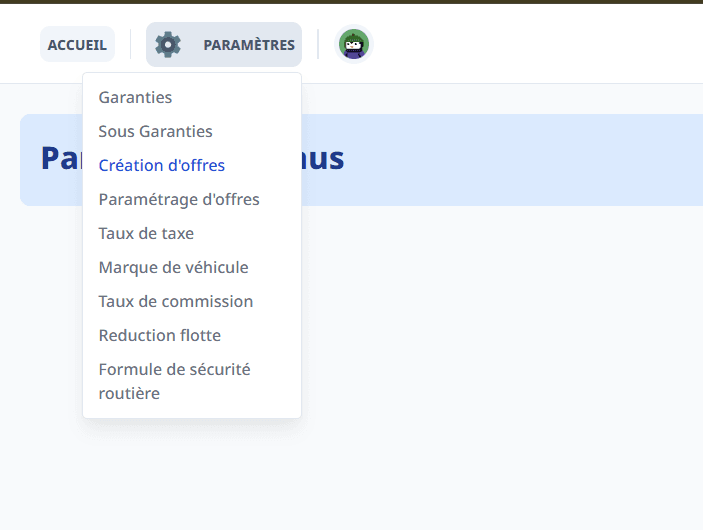This screenshot has height=530, width=703.
Task: Open the user avatar profile icon
Action: 353,44
